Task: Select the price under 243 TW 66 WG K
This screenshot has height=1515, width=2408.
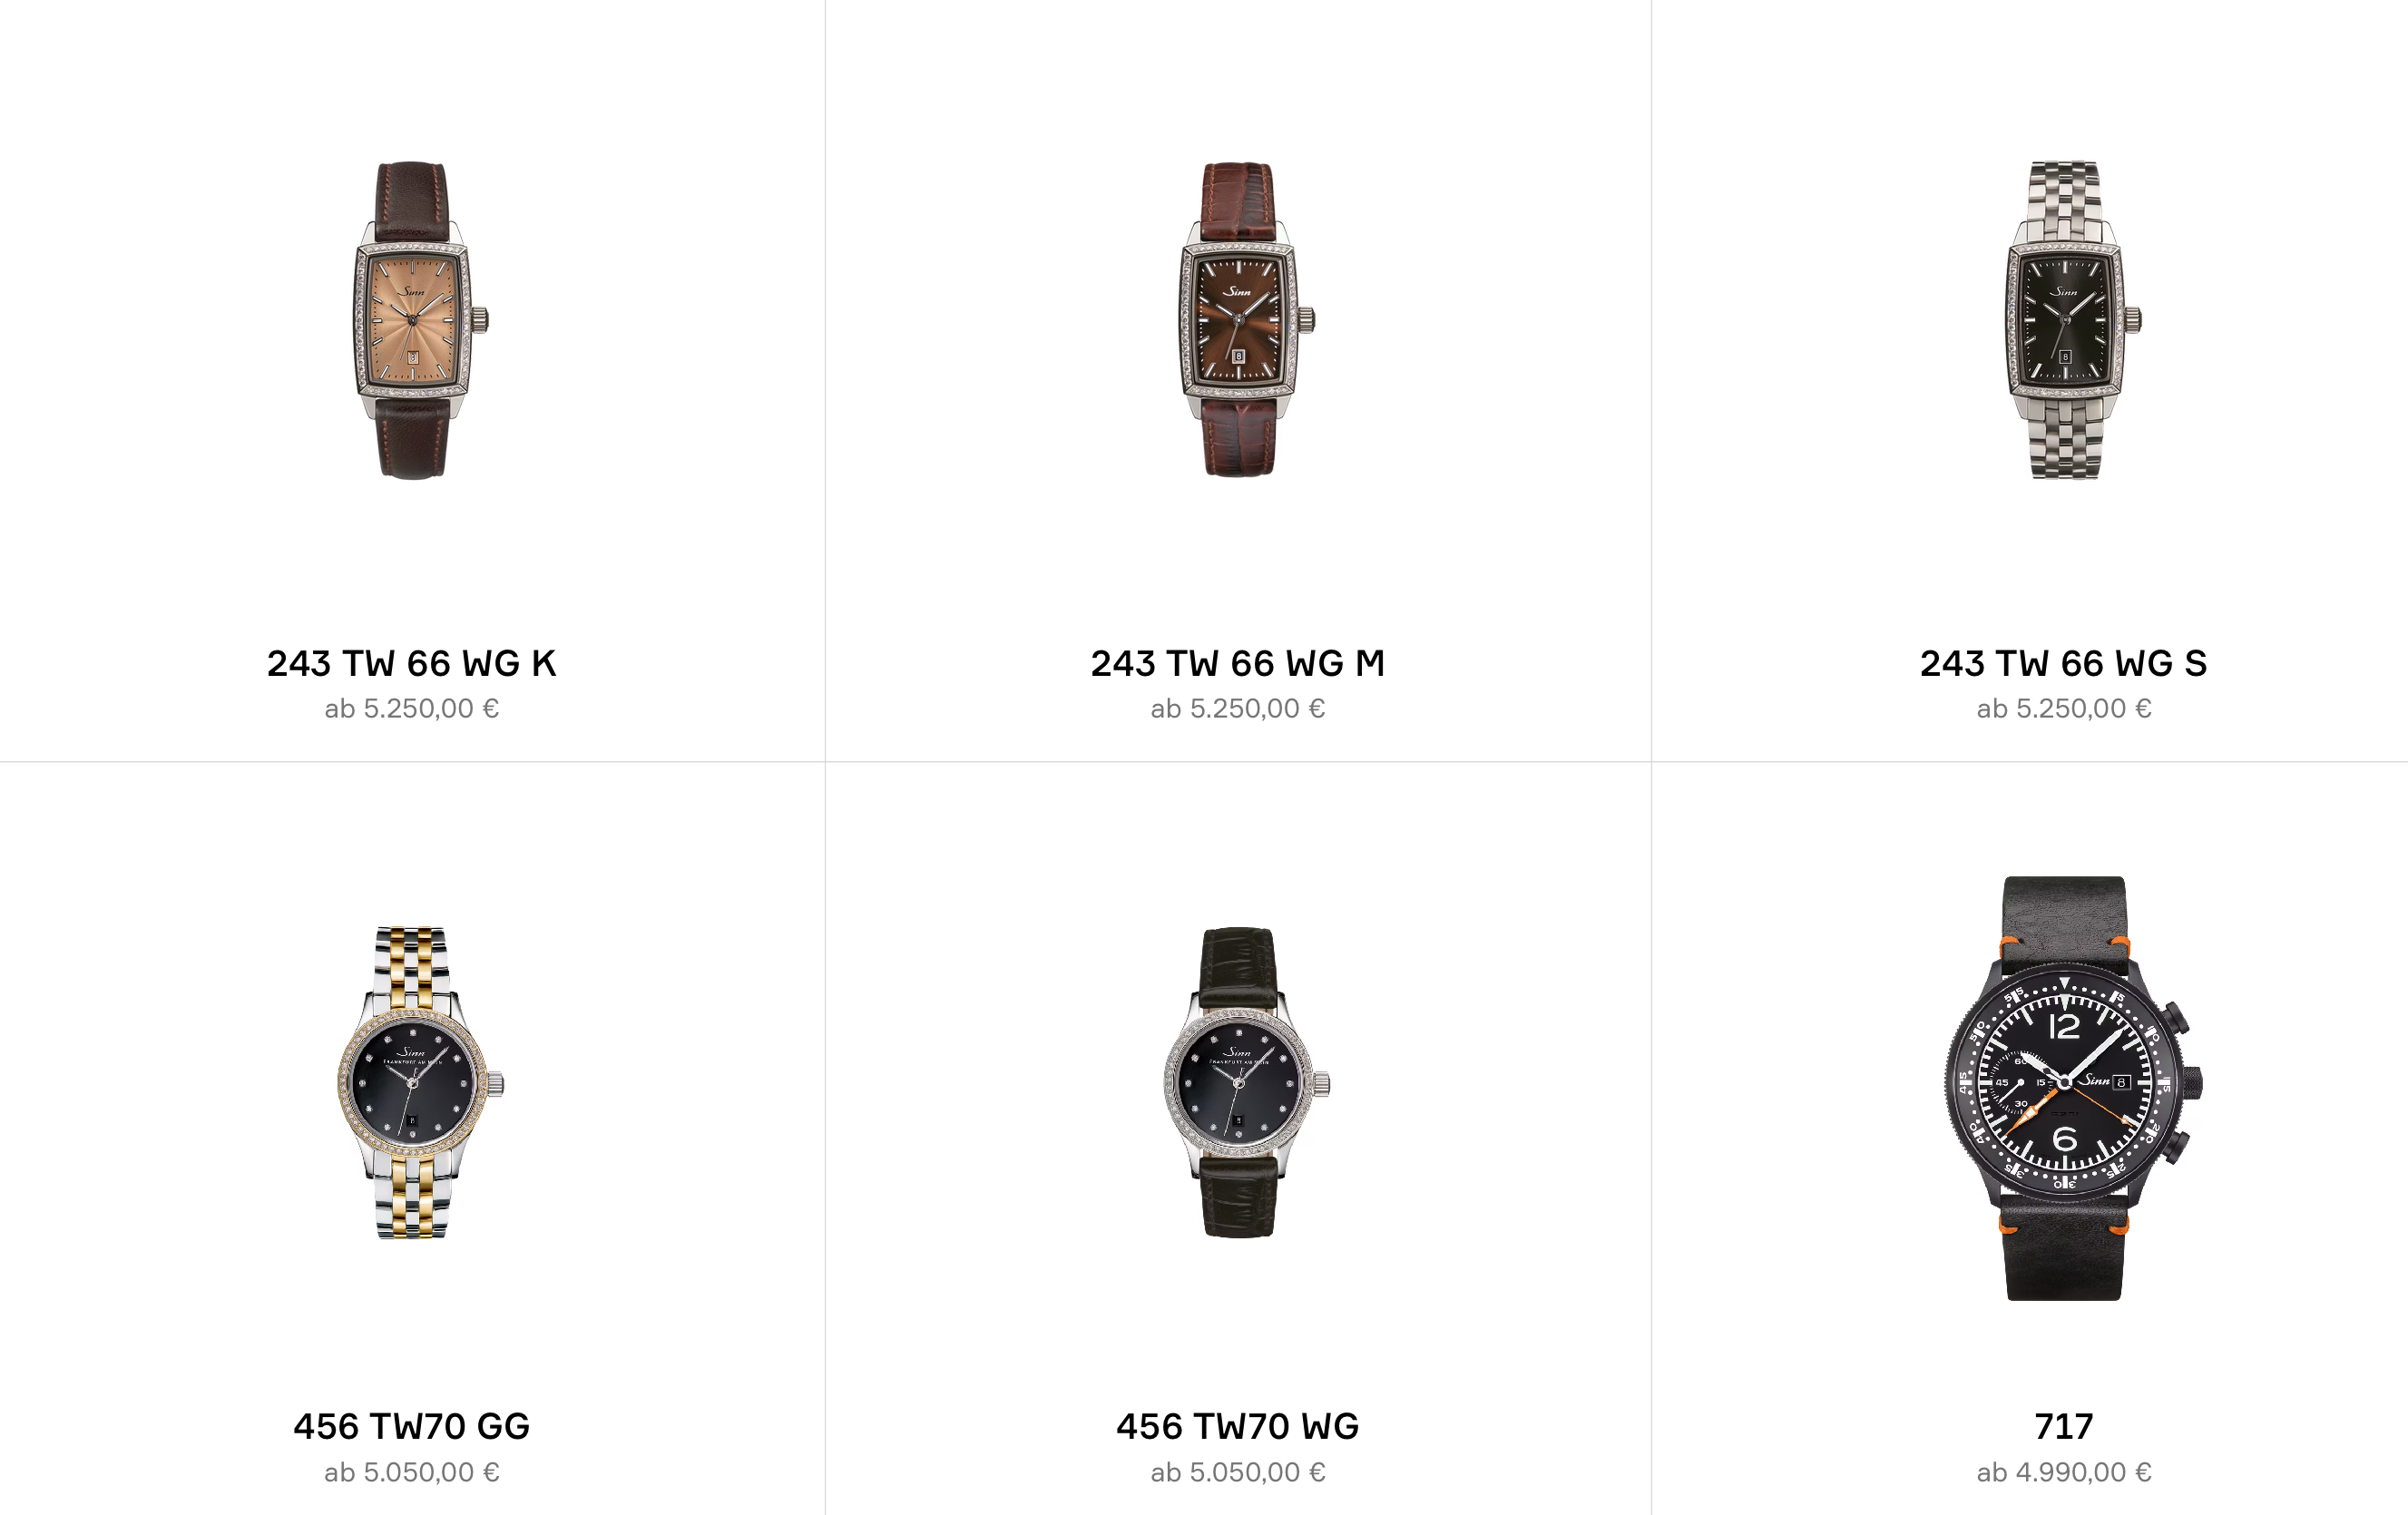Action: tap(411, 709)
